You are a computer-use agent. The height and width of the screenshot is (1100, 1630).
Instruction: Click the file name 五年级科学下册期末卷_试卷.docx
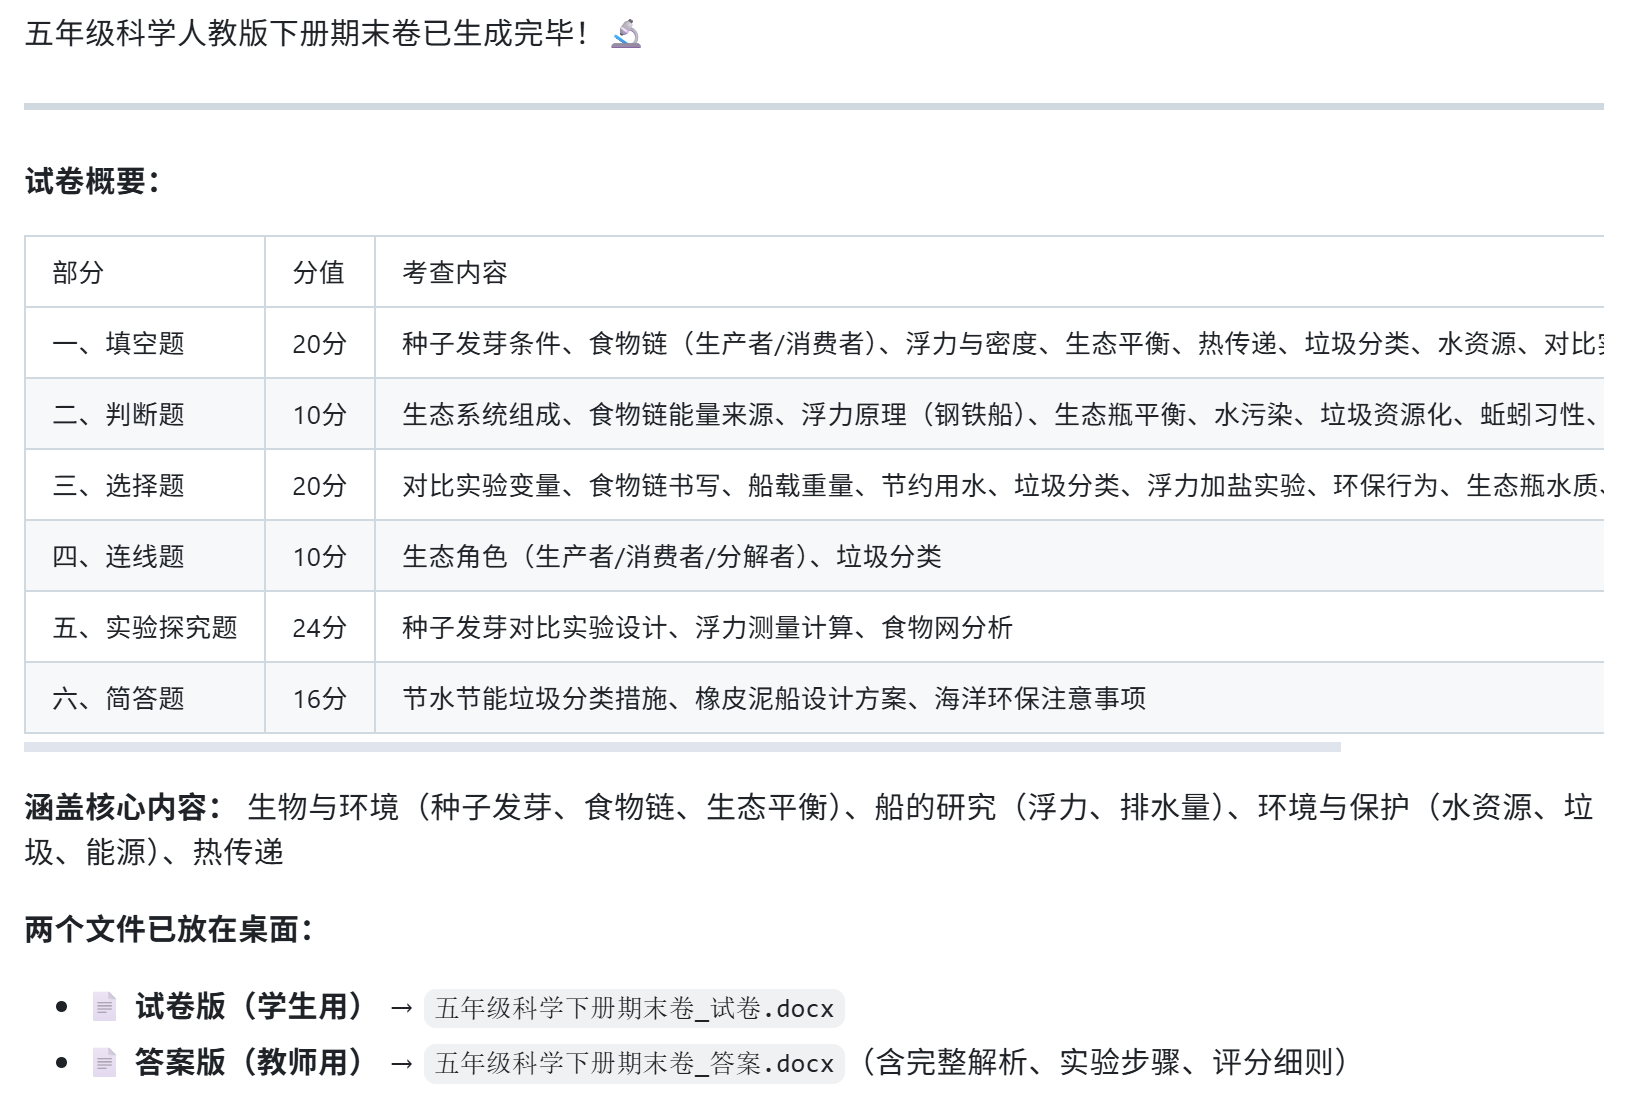[x=634, y=1008]
